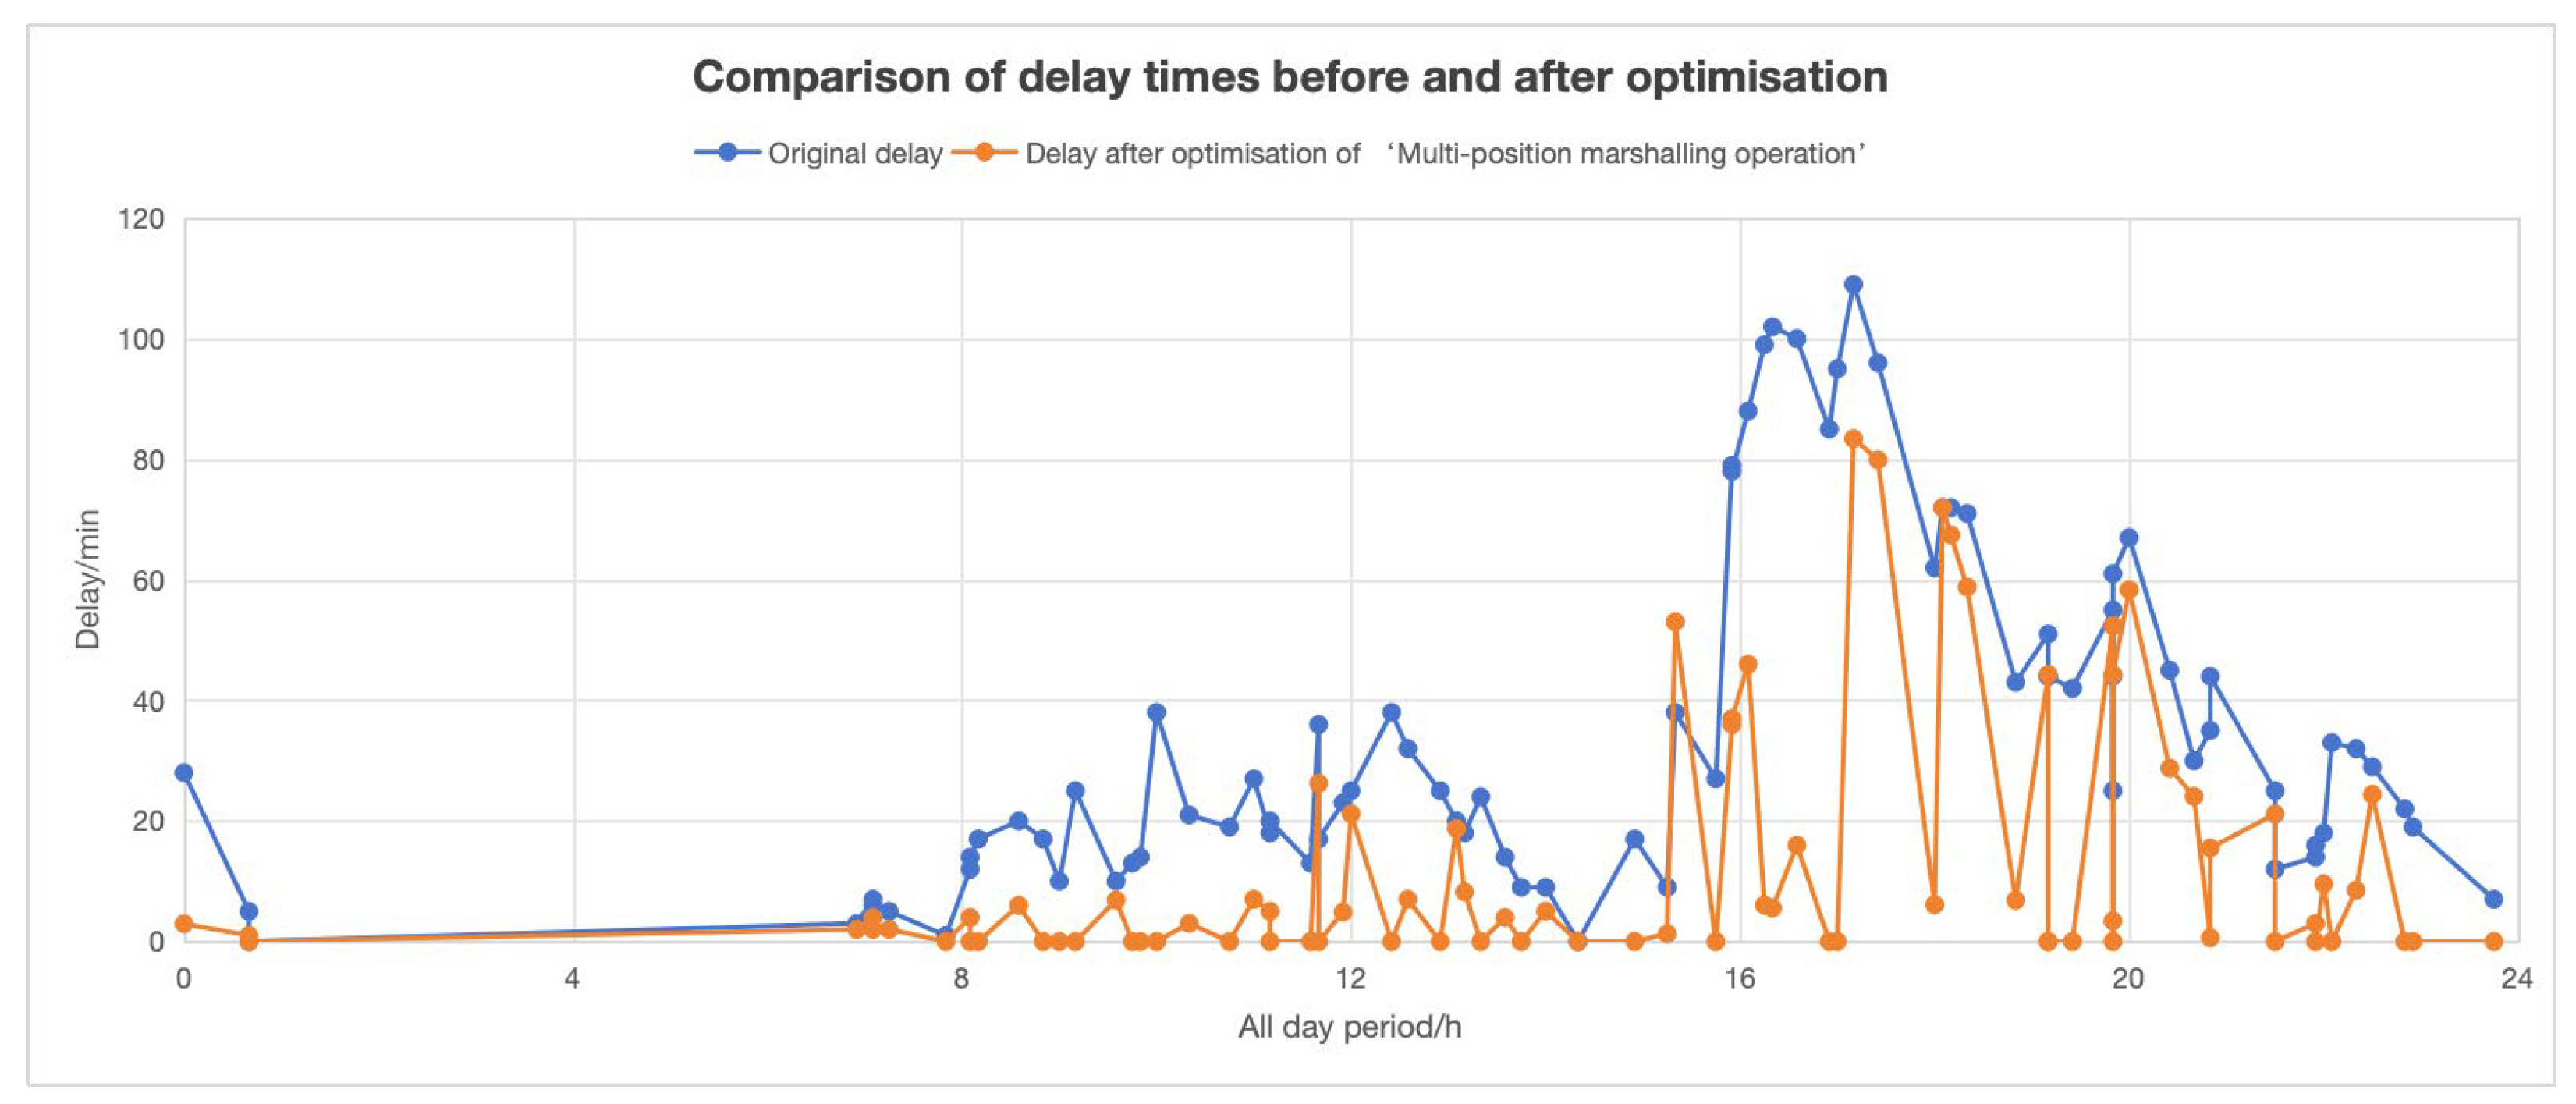Click the last blue point near hour 24
This screenshot has width=2576, height=1104.
(x=2494, y=899)
